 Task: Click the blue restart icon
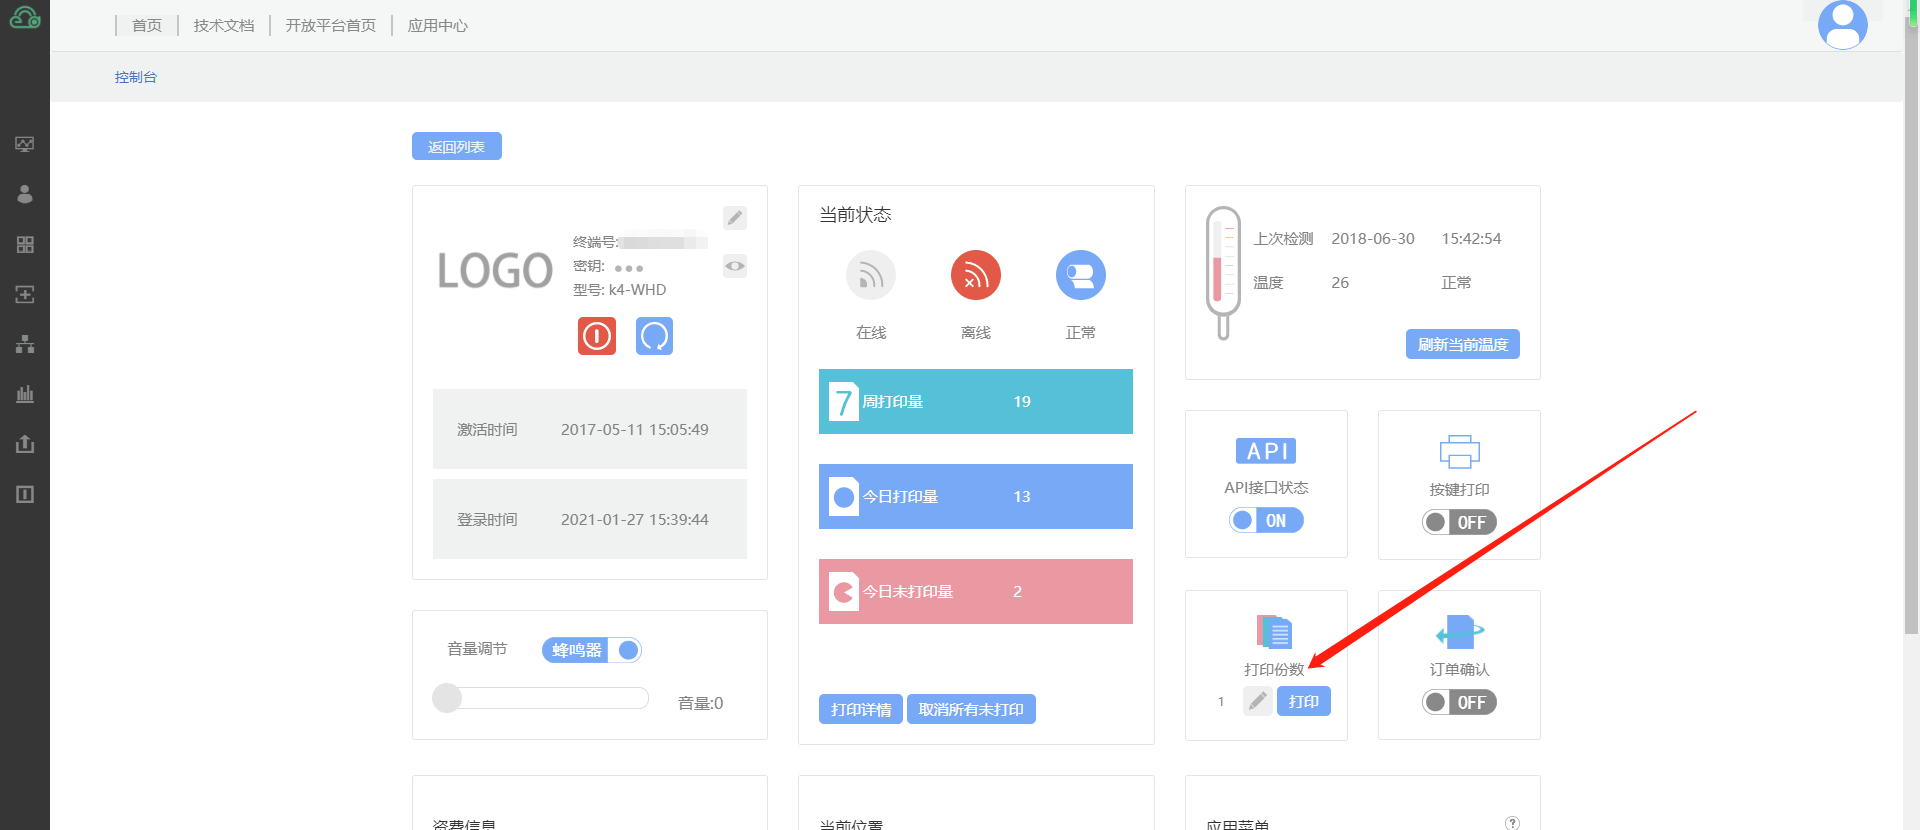pyautogui.click(x=654, y=336)
